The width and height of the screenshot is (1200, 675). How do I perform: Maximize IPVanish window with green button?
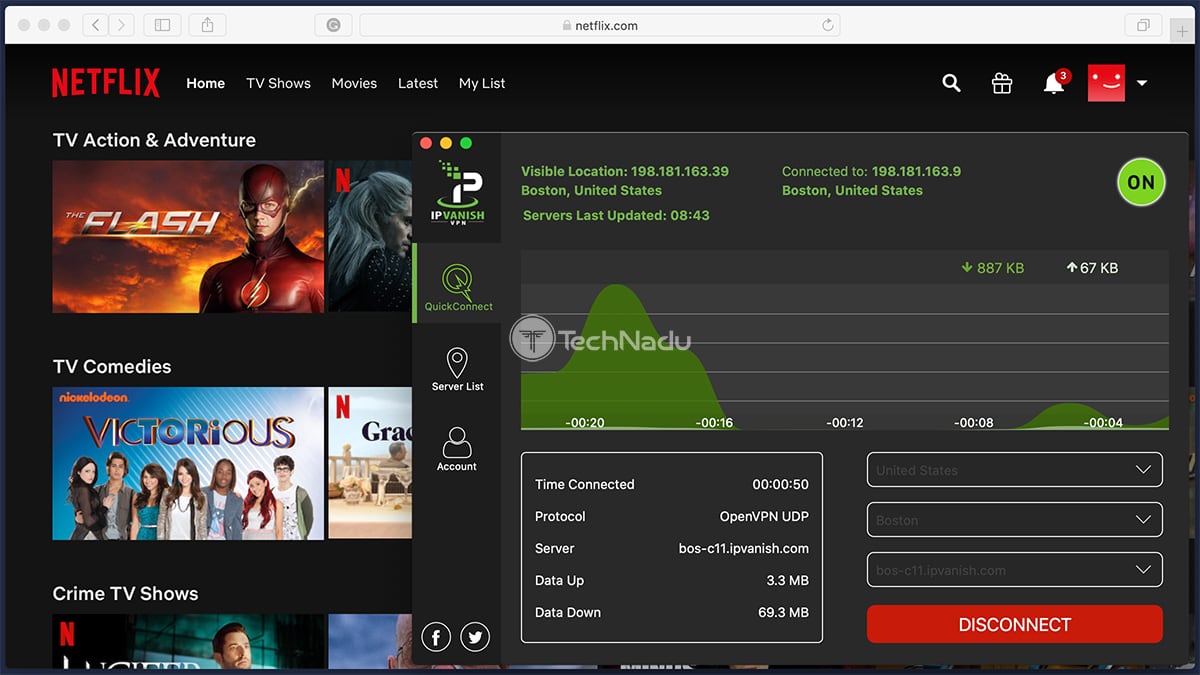466,143
